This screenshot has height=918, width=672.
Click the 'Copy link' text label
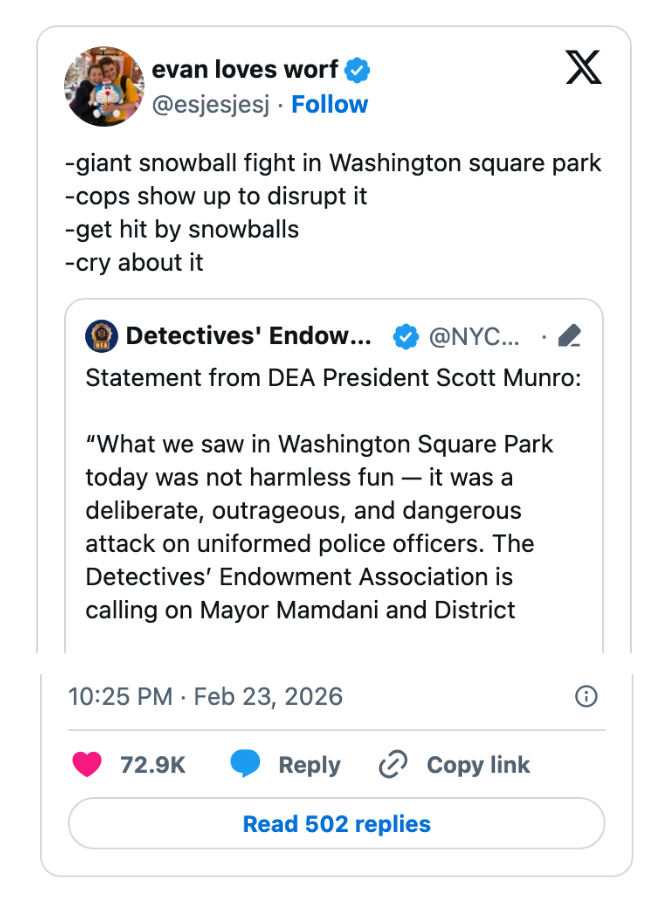tap(478, 765)
